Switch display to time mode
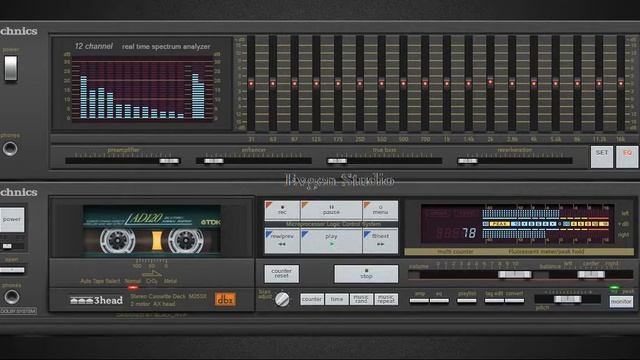This screenshot has width=640, height=360. tap(337, 299)
